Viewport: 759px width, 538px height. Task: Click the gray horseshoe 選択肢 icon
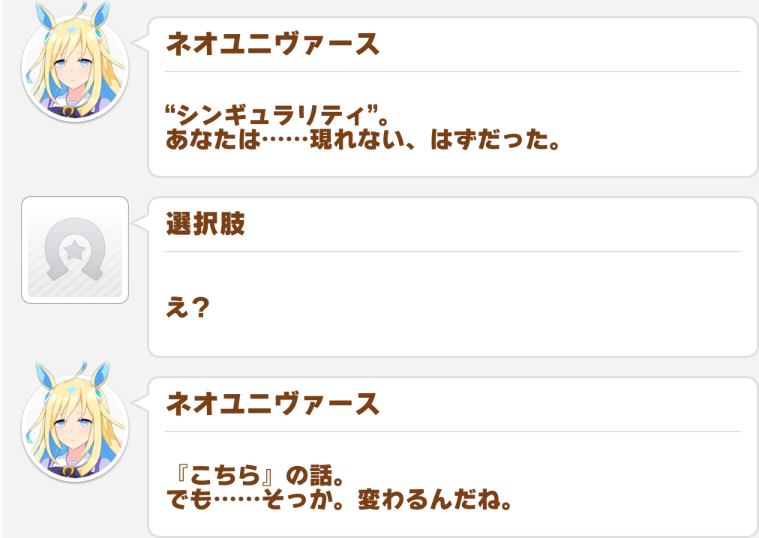click(x=74, y=250)
